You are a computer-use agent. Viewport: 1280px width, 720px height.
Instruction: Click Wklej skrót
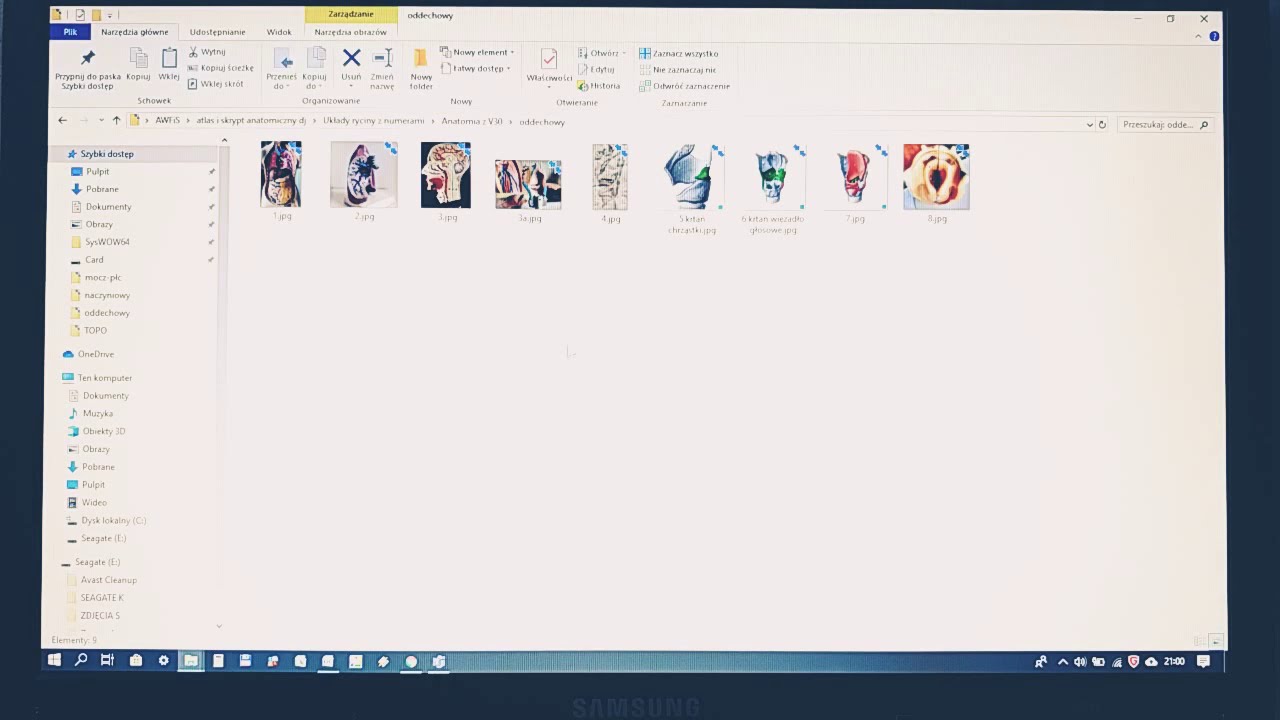(216, 84)
